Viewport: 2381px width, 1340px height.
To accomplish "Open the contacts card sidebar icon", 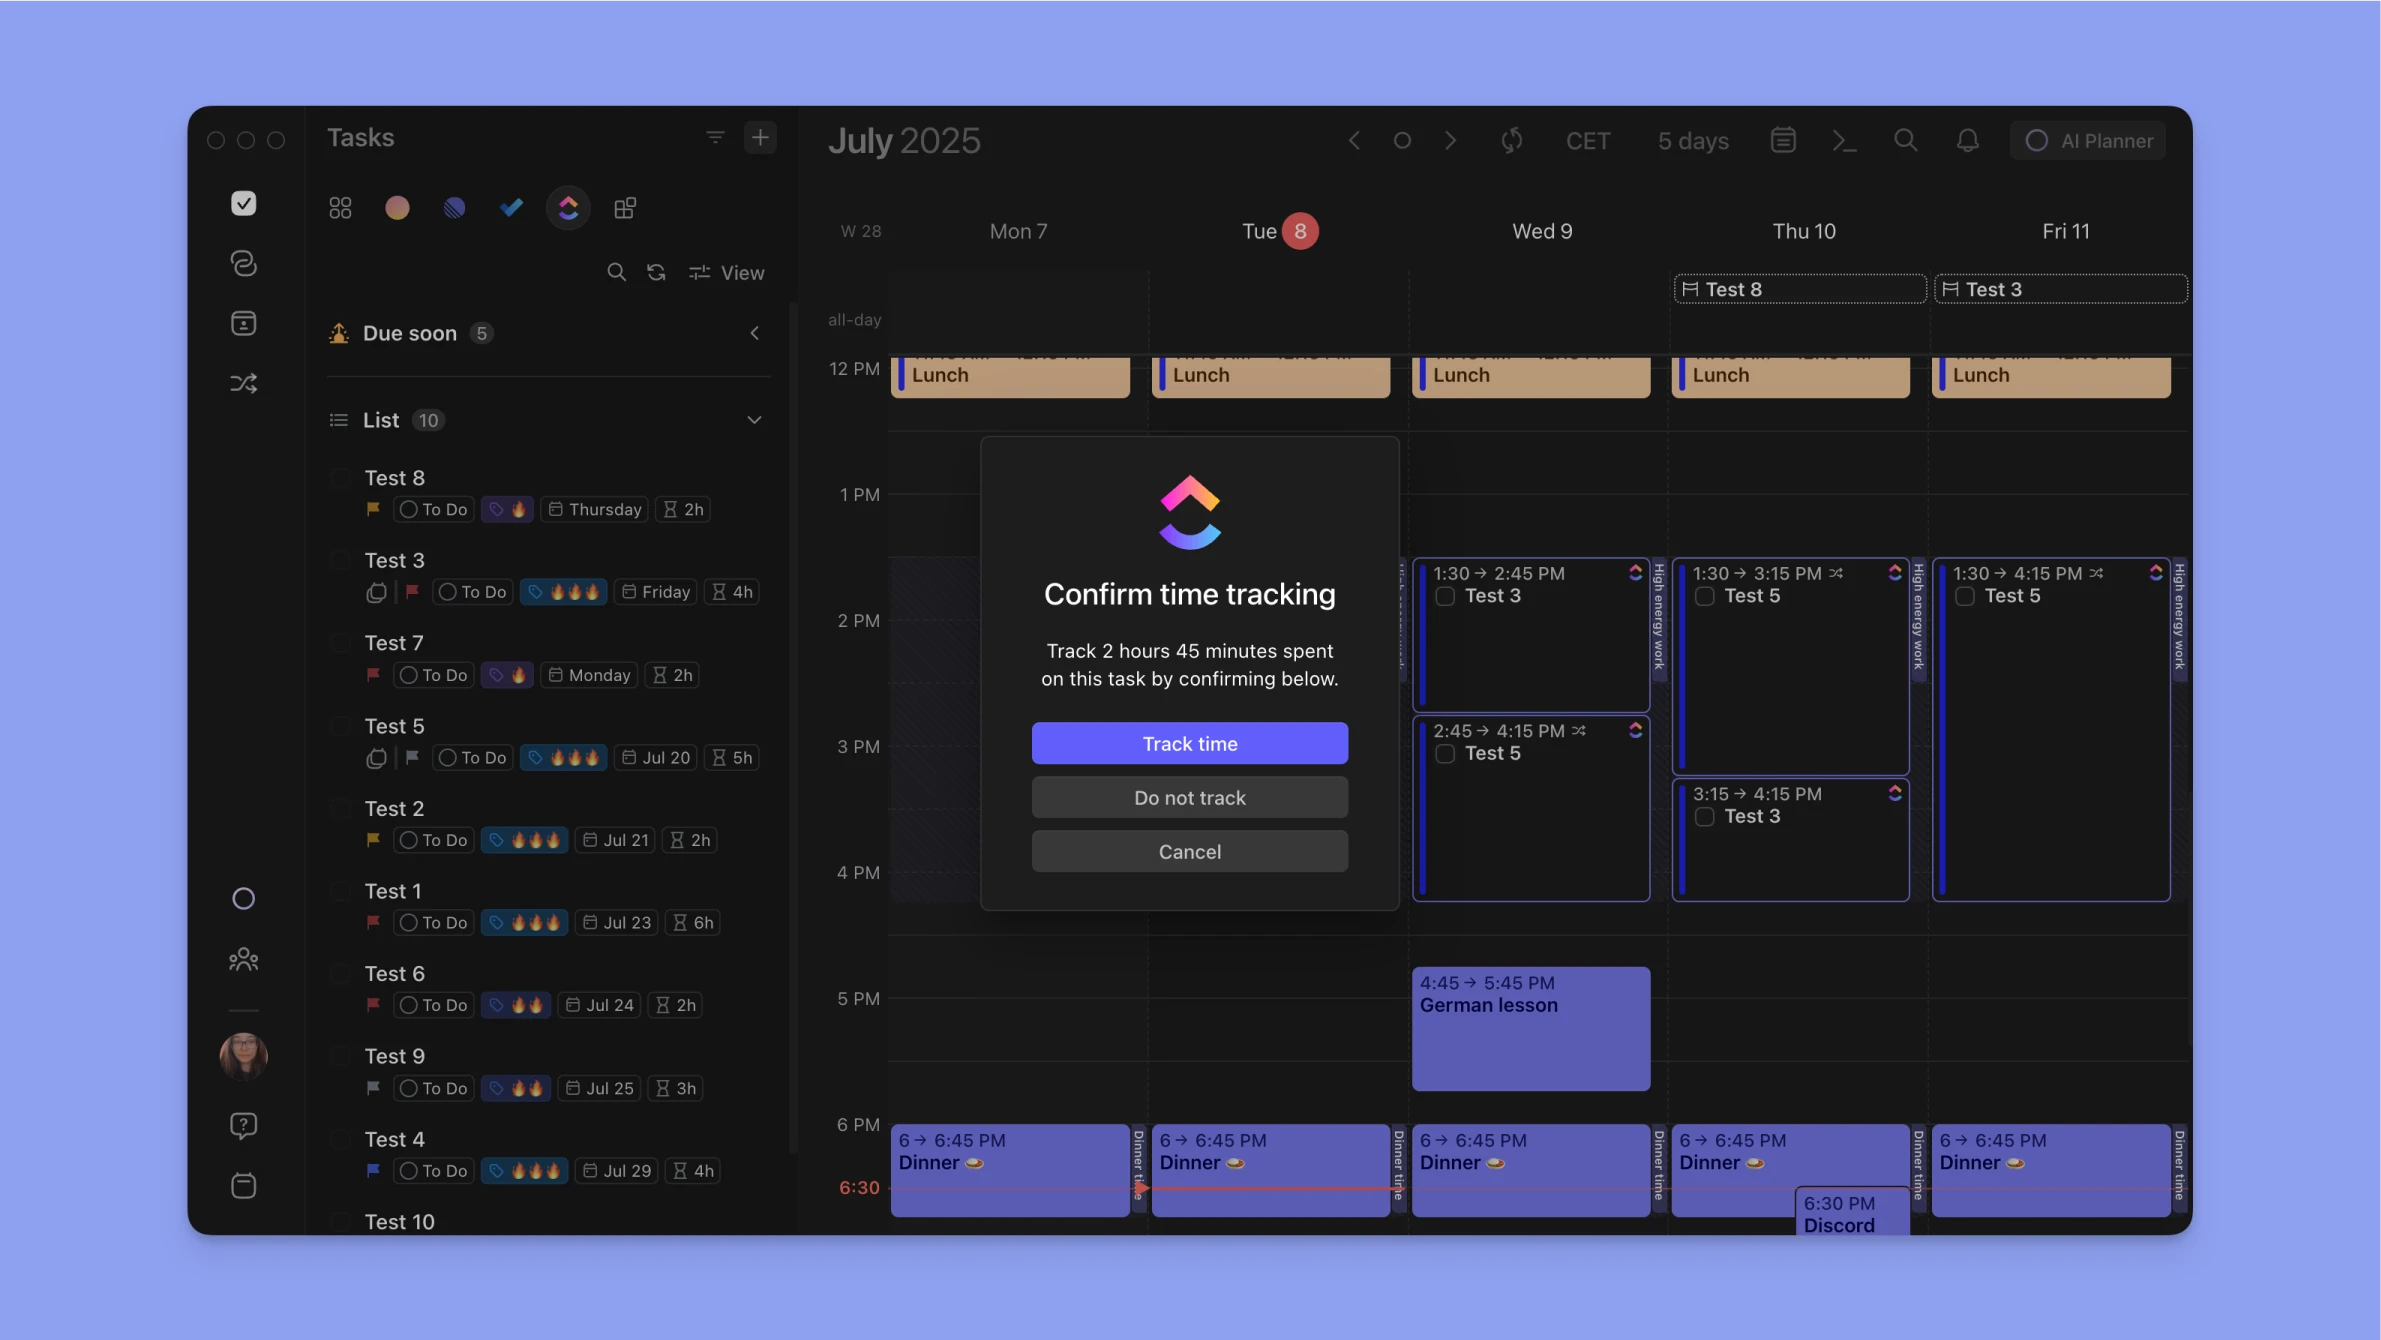I will (x=243, y=323).
